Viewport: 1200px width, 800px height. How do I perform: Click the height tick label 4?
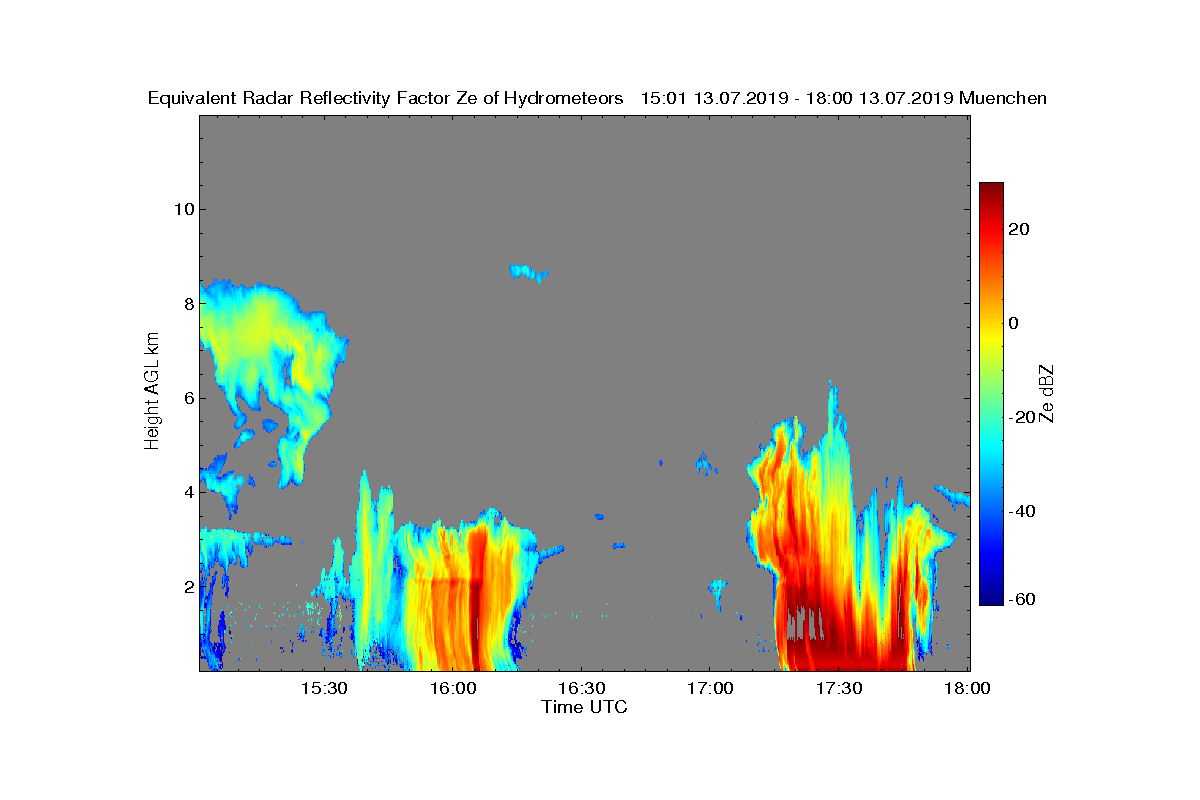point(187,492)
